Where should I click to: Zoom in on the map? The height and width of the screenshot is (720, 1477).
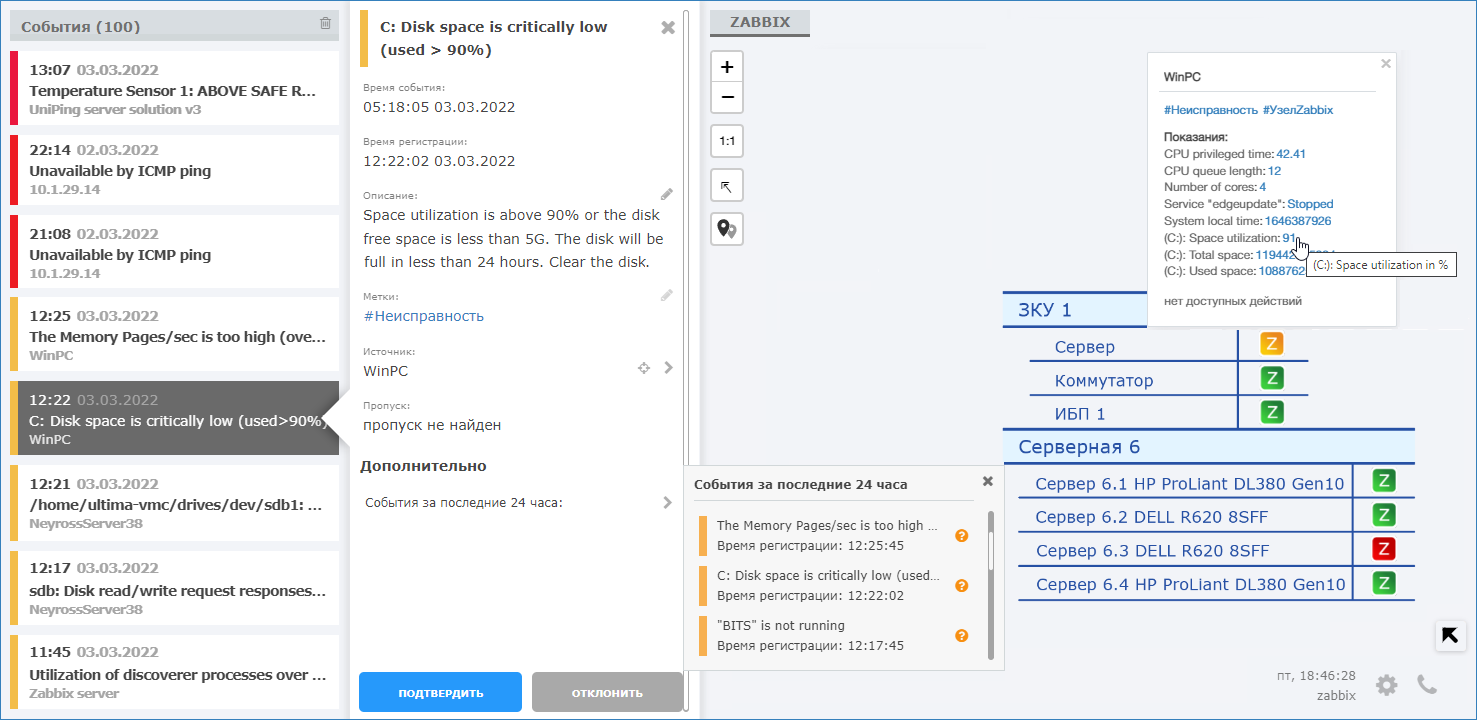(x=727, y=67)
